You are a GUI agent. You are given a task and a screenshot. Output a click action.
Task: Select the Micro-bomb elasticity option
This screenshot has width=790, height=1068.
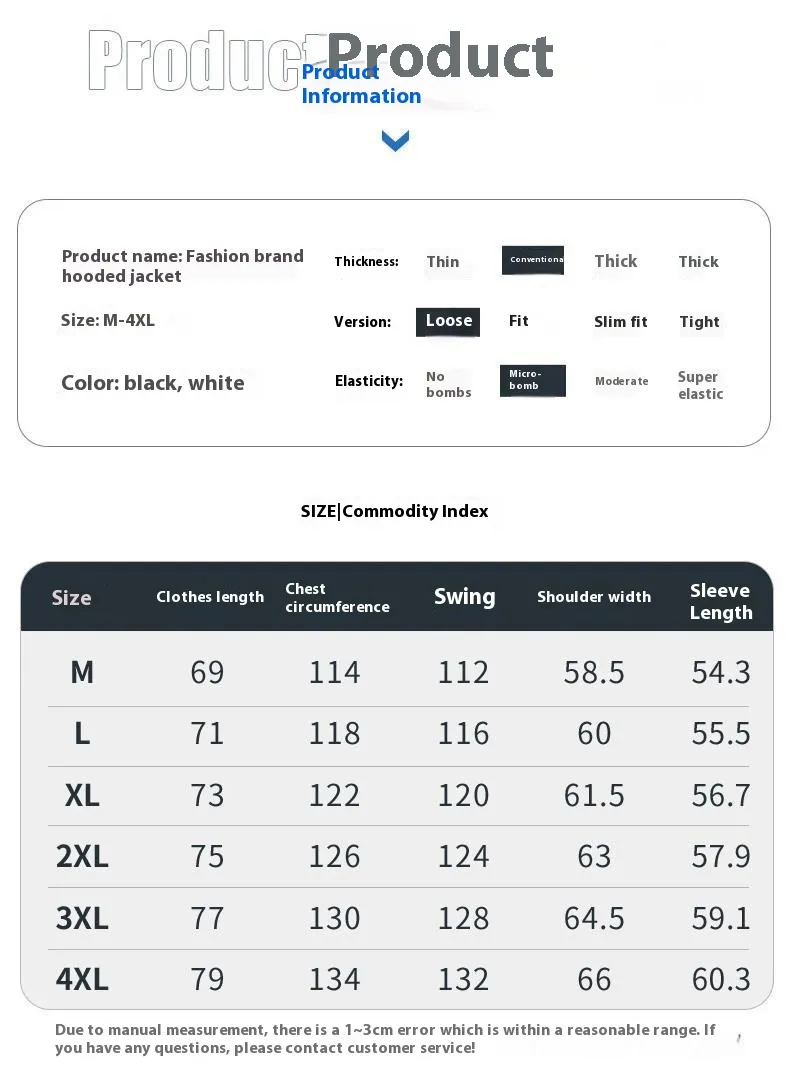point(533,380)
